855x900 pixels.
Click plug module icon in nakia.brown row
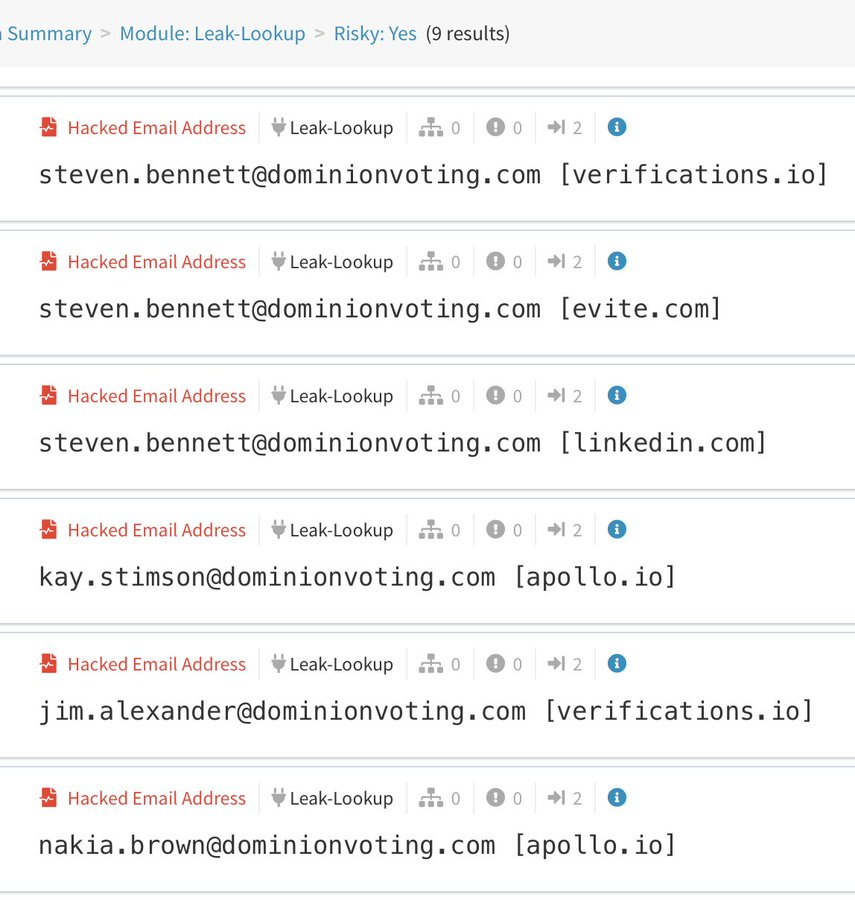[x=278, y=797]
